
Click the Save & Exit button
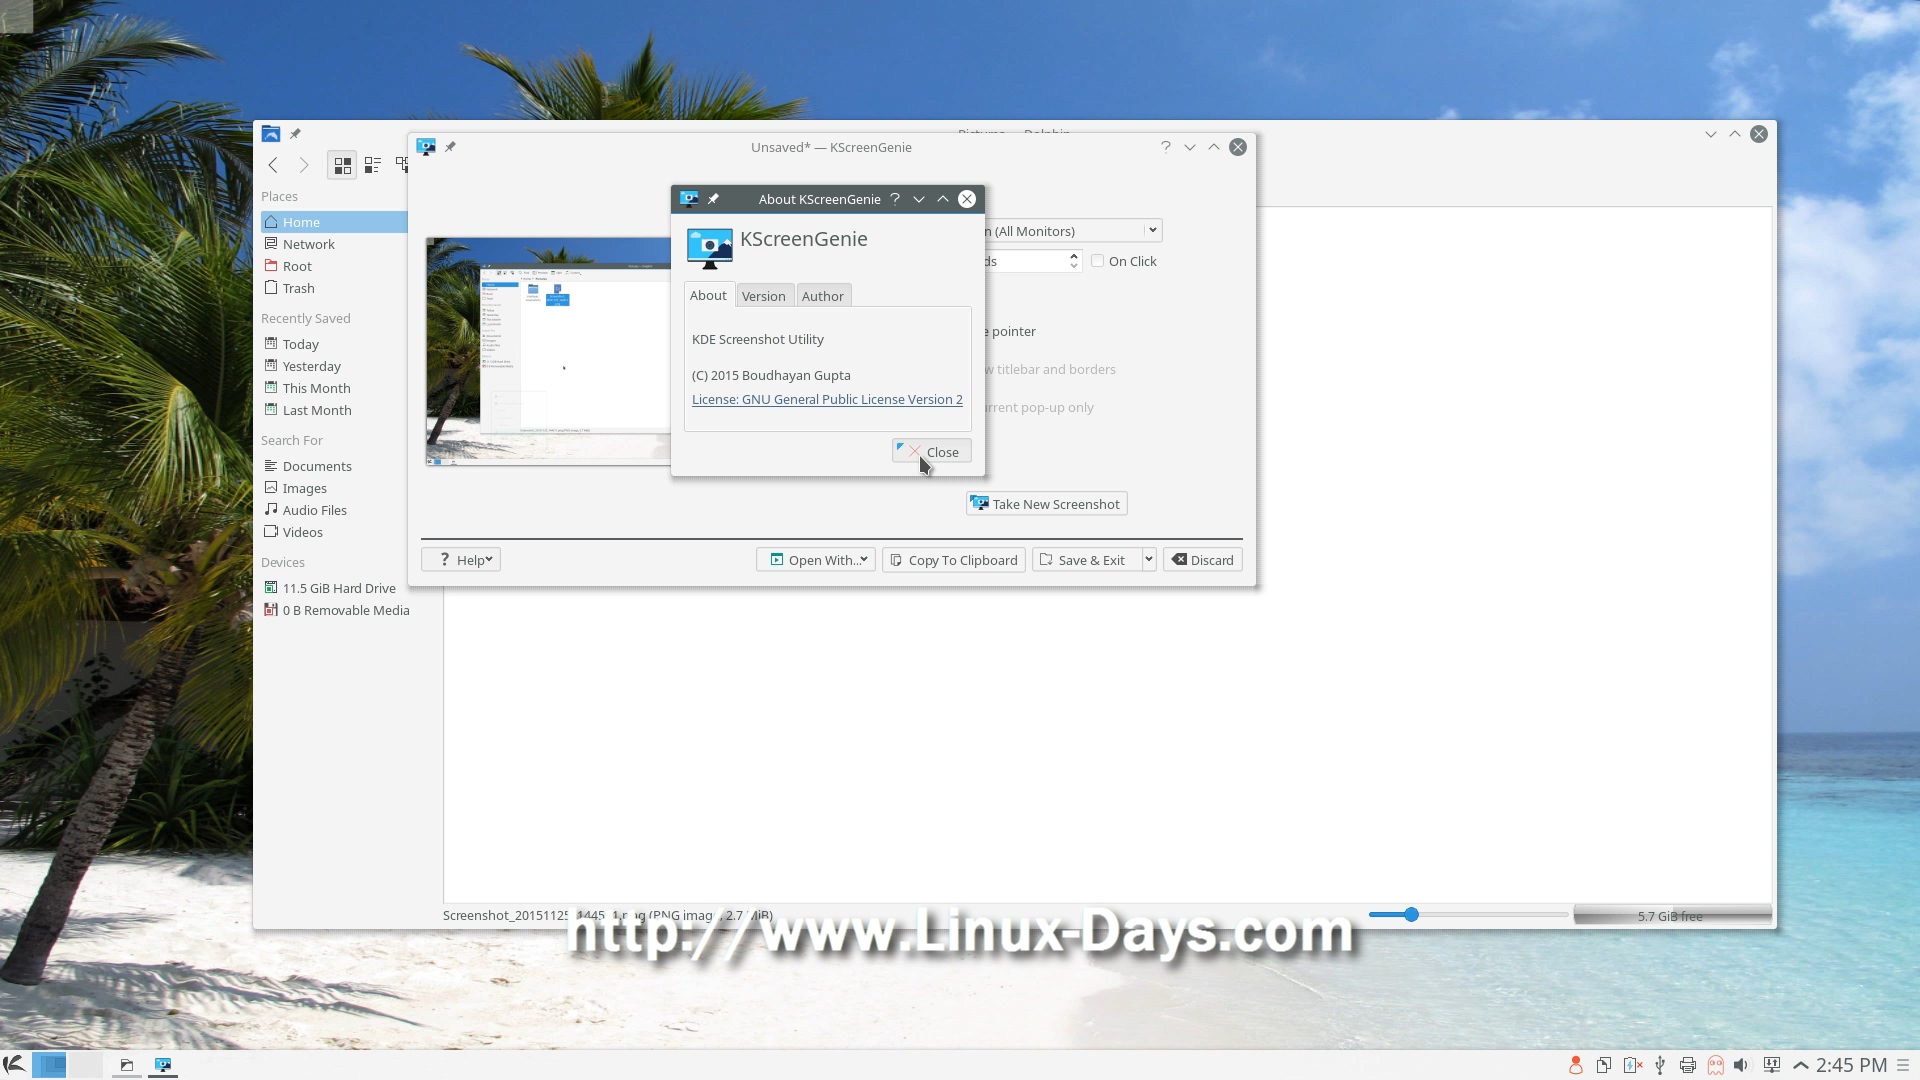pos(1087,560)
